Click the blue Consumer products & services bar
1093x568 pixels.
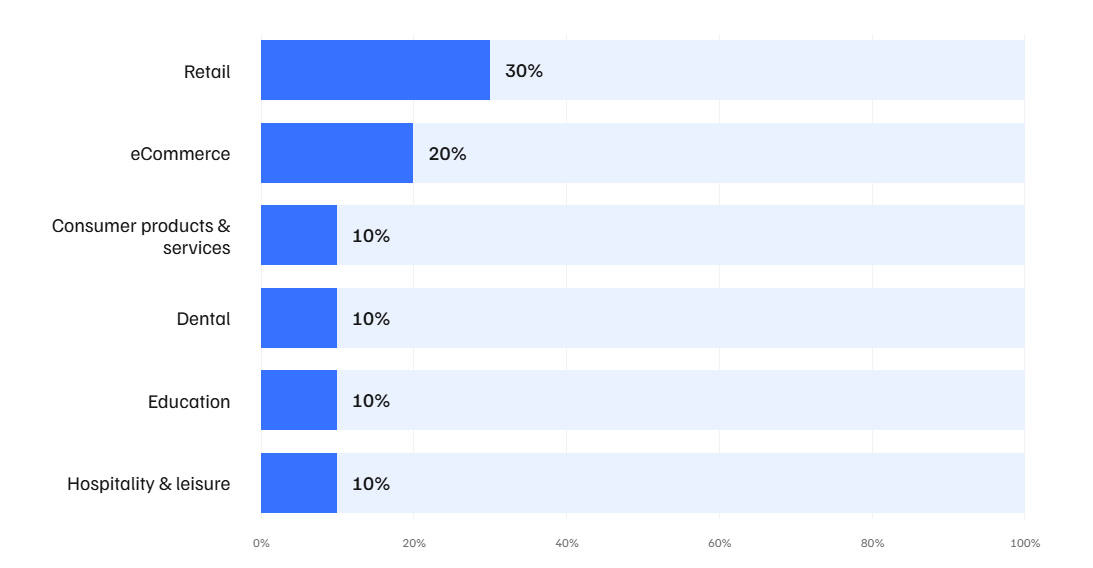(299, 235)
